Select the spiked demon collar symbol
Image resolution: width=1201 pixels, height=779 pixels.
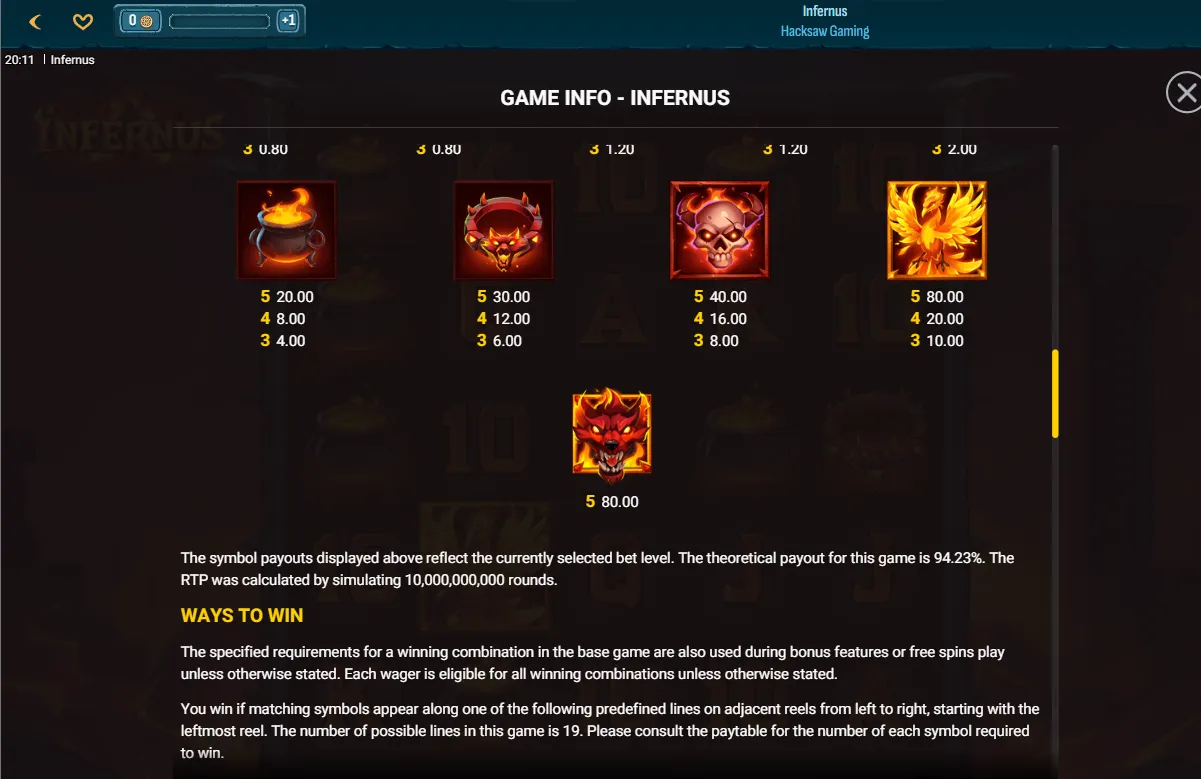[503, 230]
